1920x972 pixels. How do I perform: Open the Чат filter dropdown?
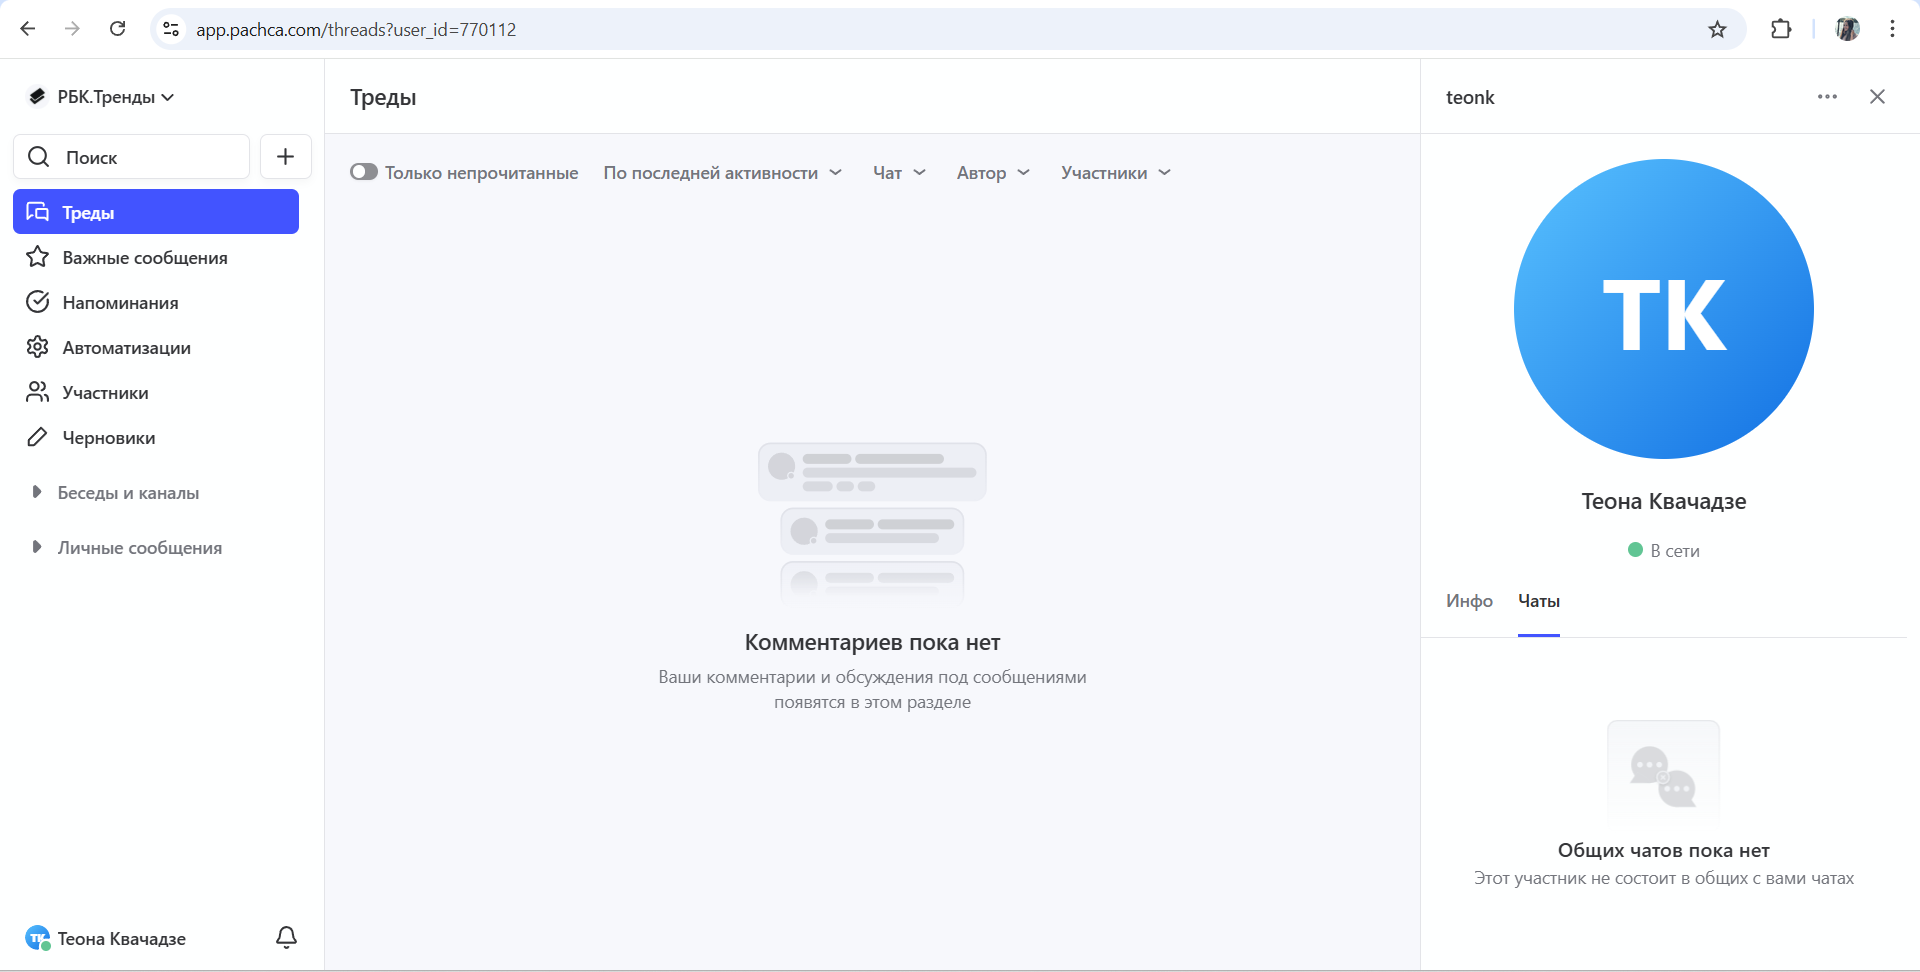click(899, 172)
